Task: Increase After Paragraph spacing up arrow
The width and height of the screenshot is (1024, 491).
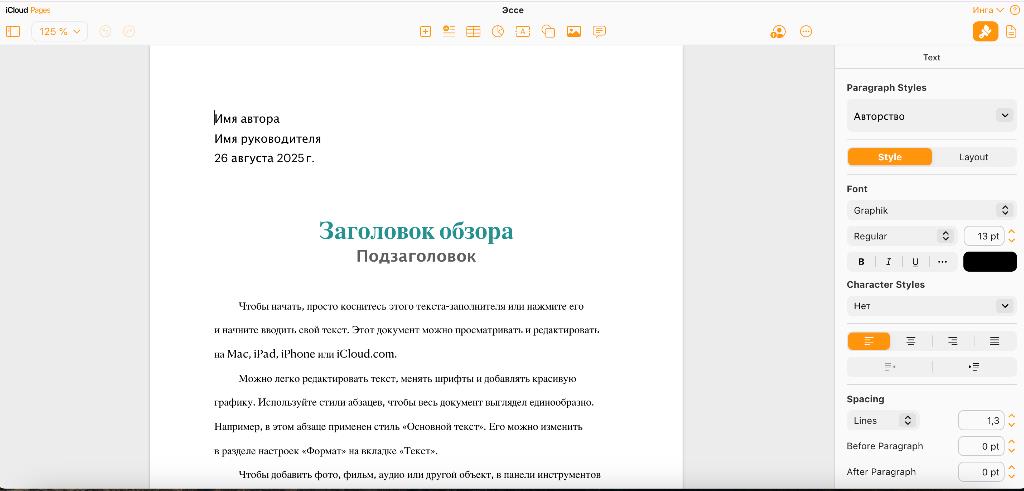Action: click(1012, 467)
